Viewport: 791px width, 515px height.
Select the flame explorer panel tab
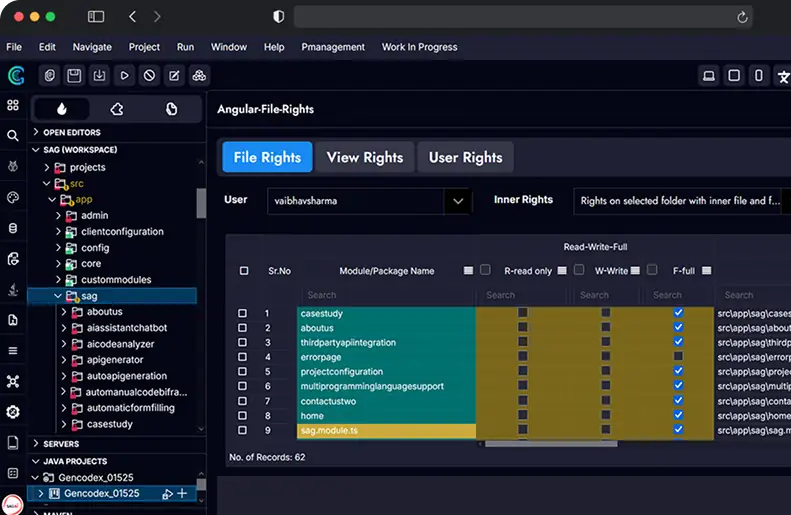pyautogui.click(x=62, y=109)
